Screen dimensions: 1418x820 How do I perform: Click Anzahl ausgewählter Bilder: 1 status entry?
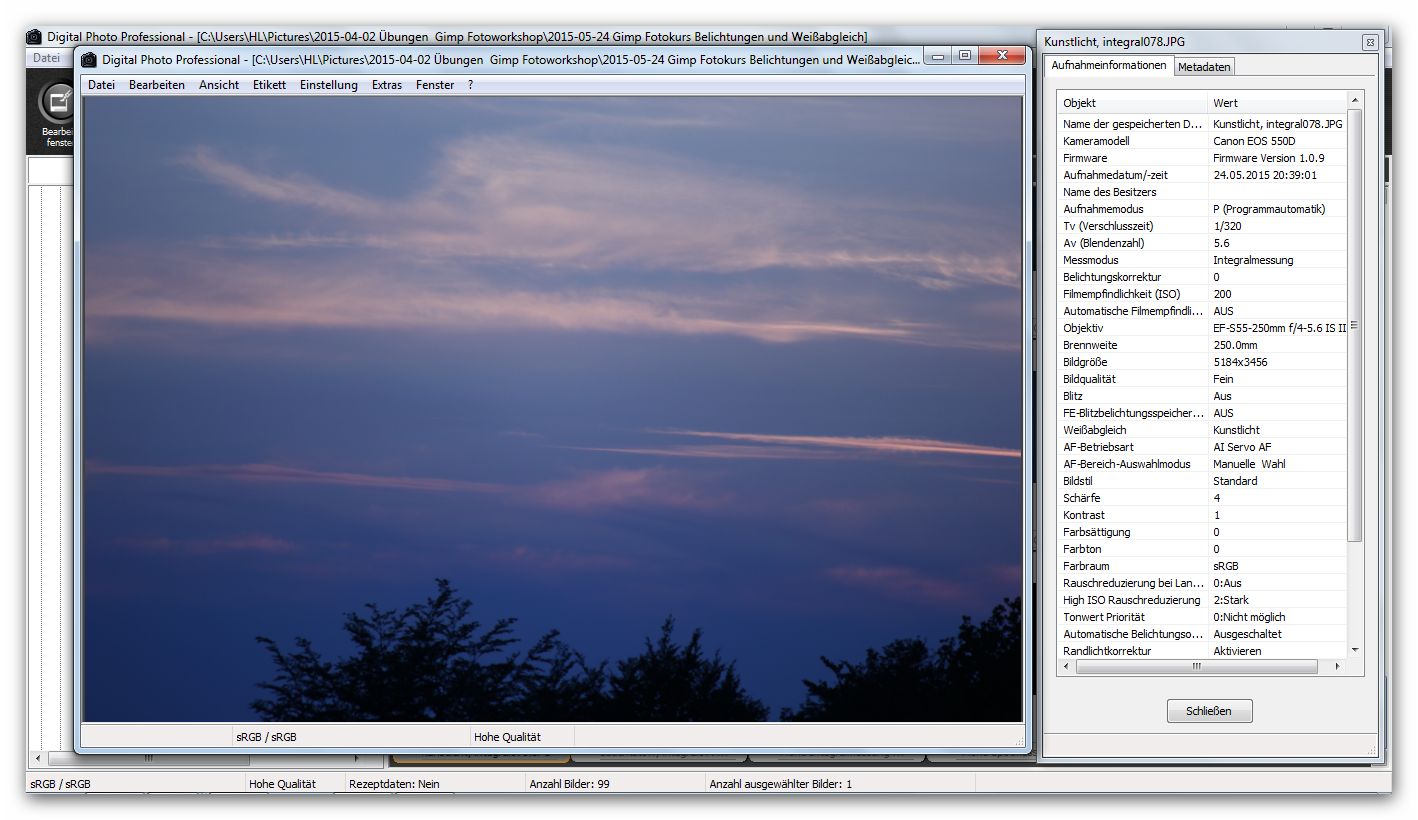pos(780,784)
